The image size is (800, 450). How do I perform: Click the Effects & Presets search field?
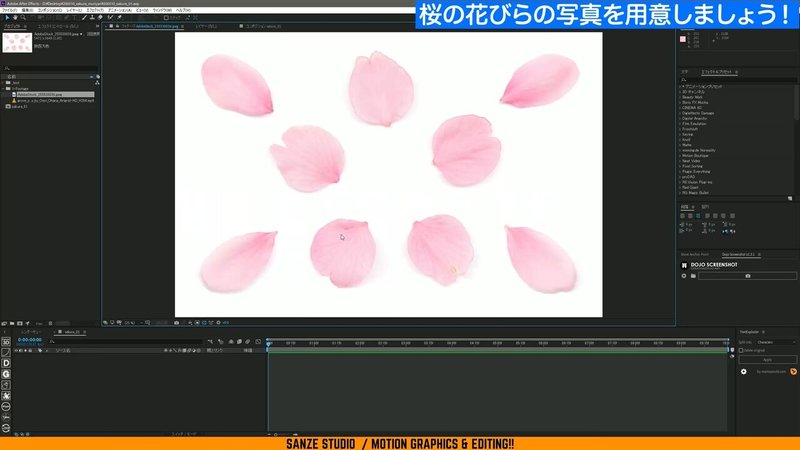(x=738, y=80)
